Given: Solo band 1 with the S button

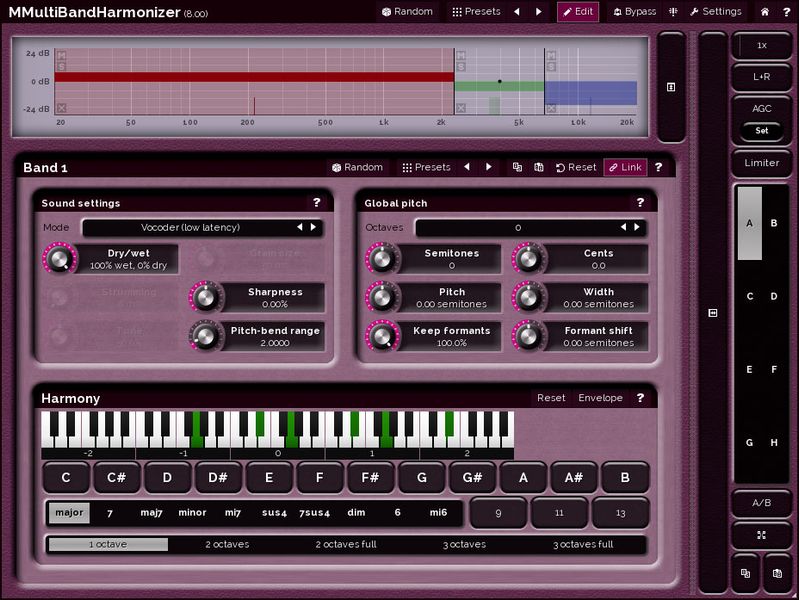Looking at the screenshot, I should 62,67.
